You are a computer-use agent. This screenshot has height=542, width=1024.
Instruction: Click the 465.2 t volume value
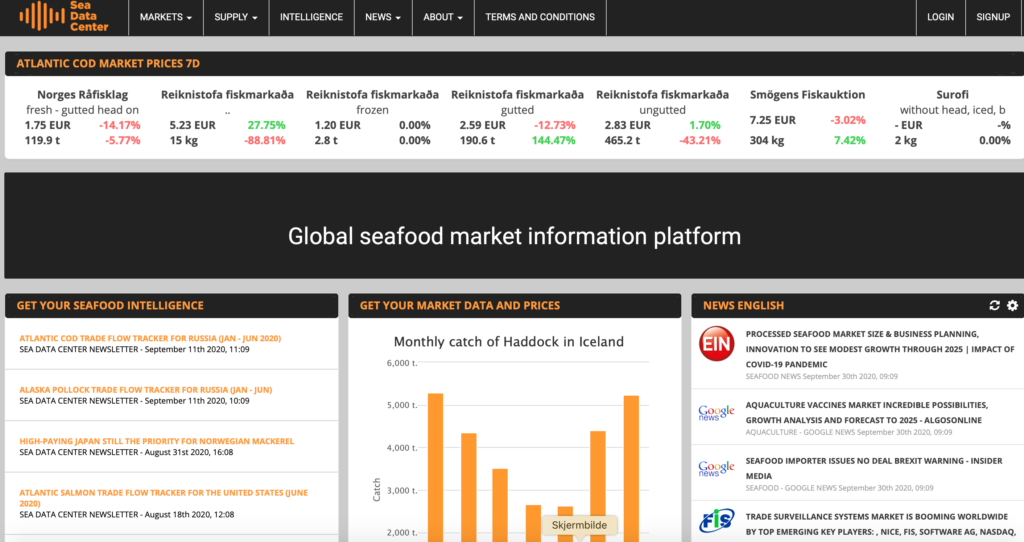[x=622, y=140]
